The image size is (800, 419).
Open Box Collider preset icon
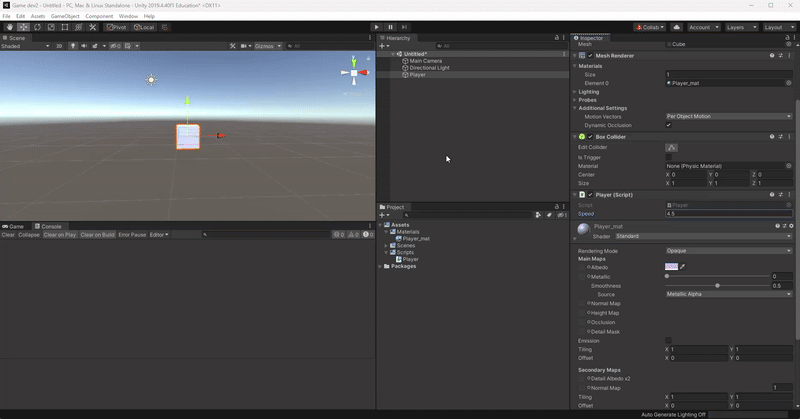click(781, 137)
